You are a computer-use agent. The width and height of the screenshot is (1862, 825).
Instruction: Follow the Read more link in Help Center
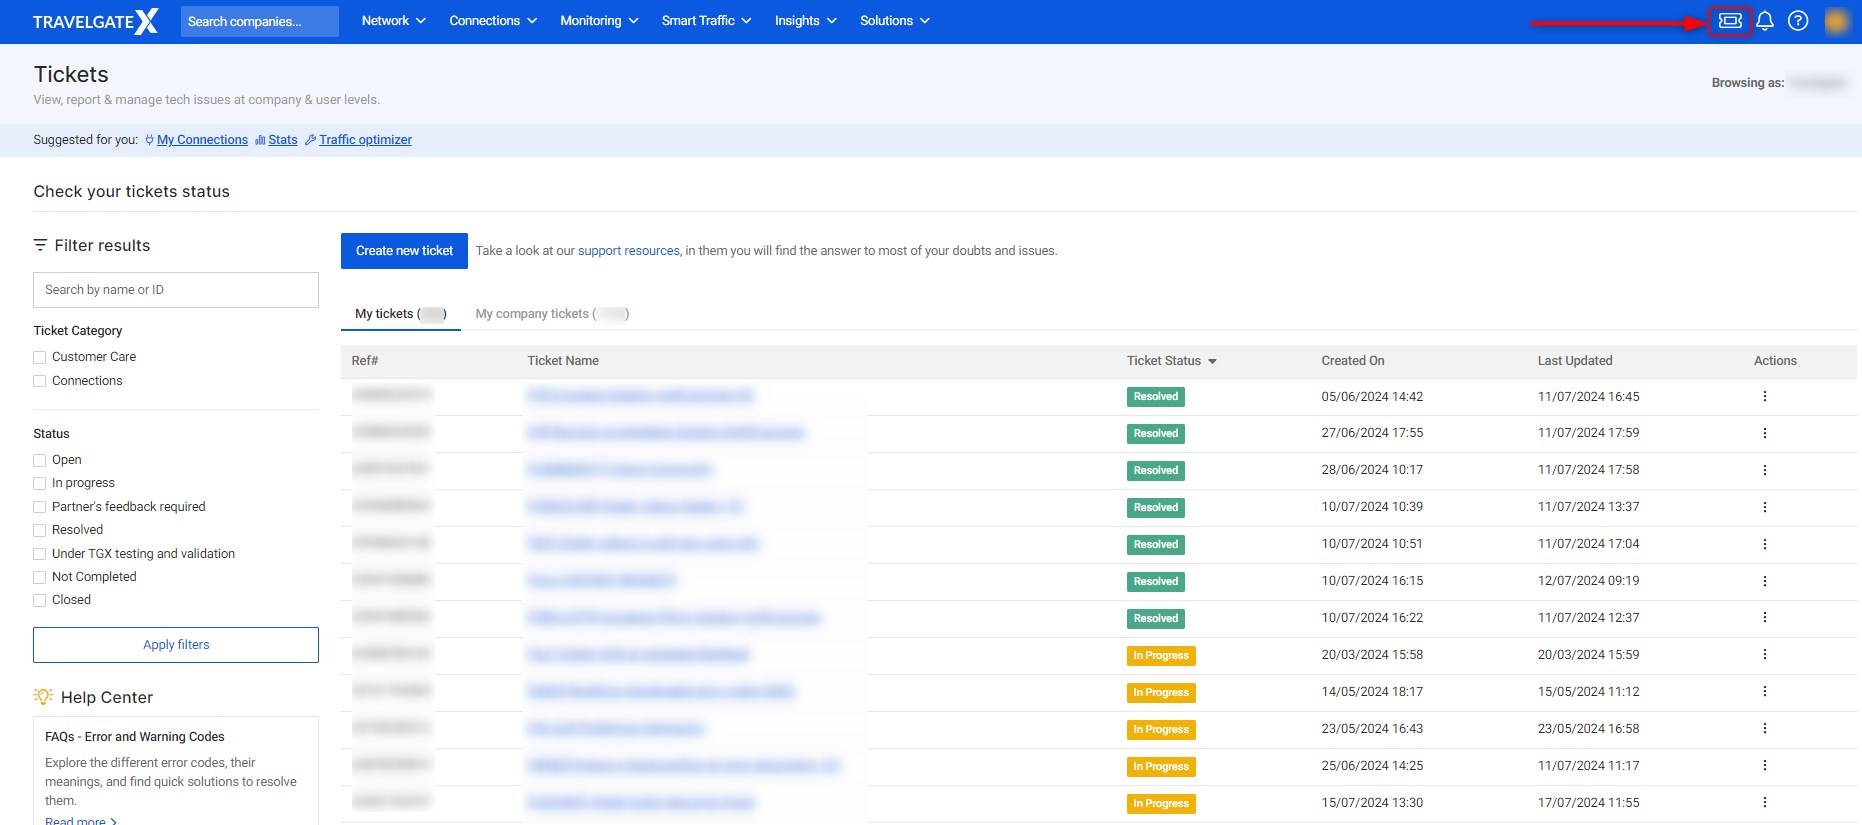click(x=81, y=820)
